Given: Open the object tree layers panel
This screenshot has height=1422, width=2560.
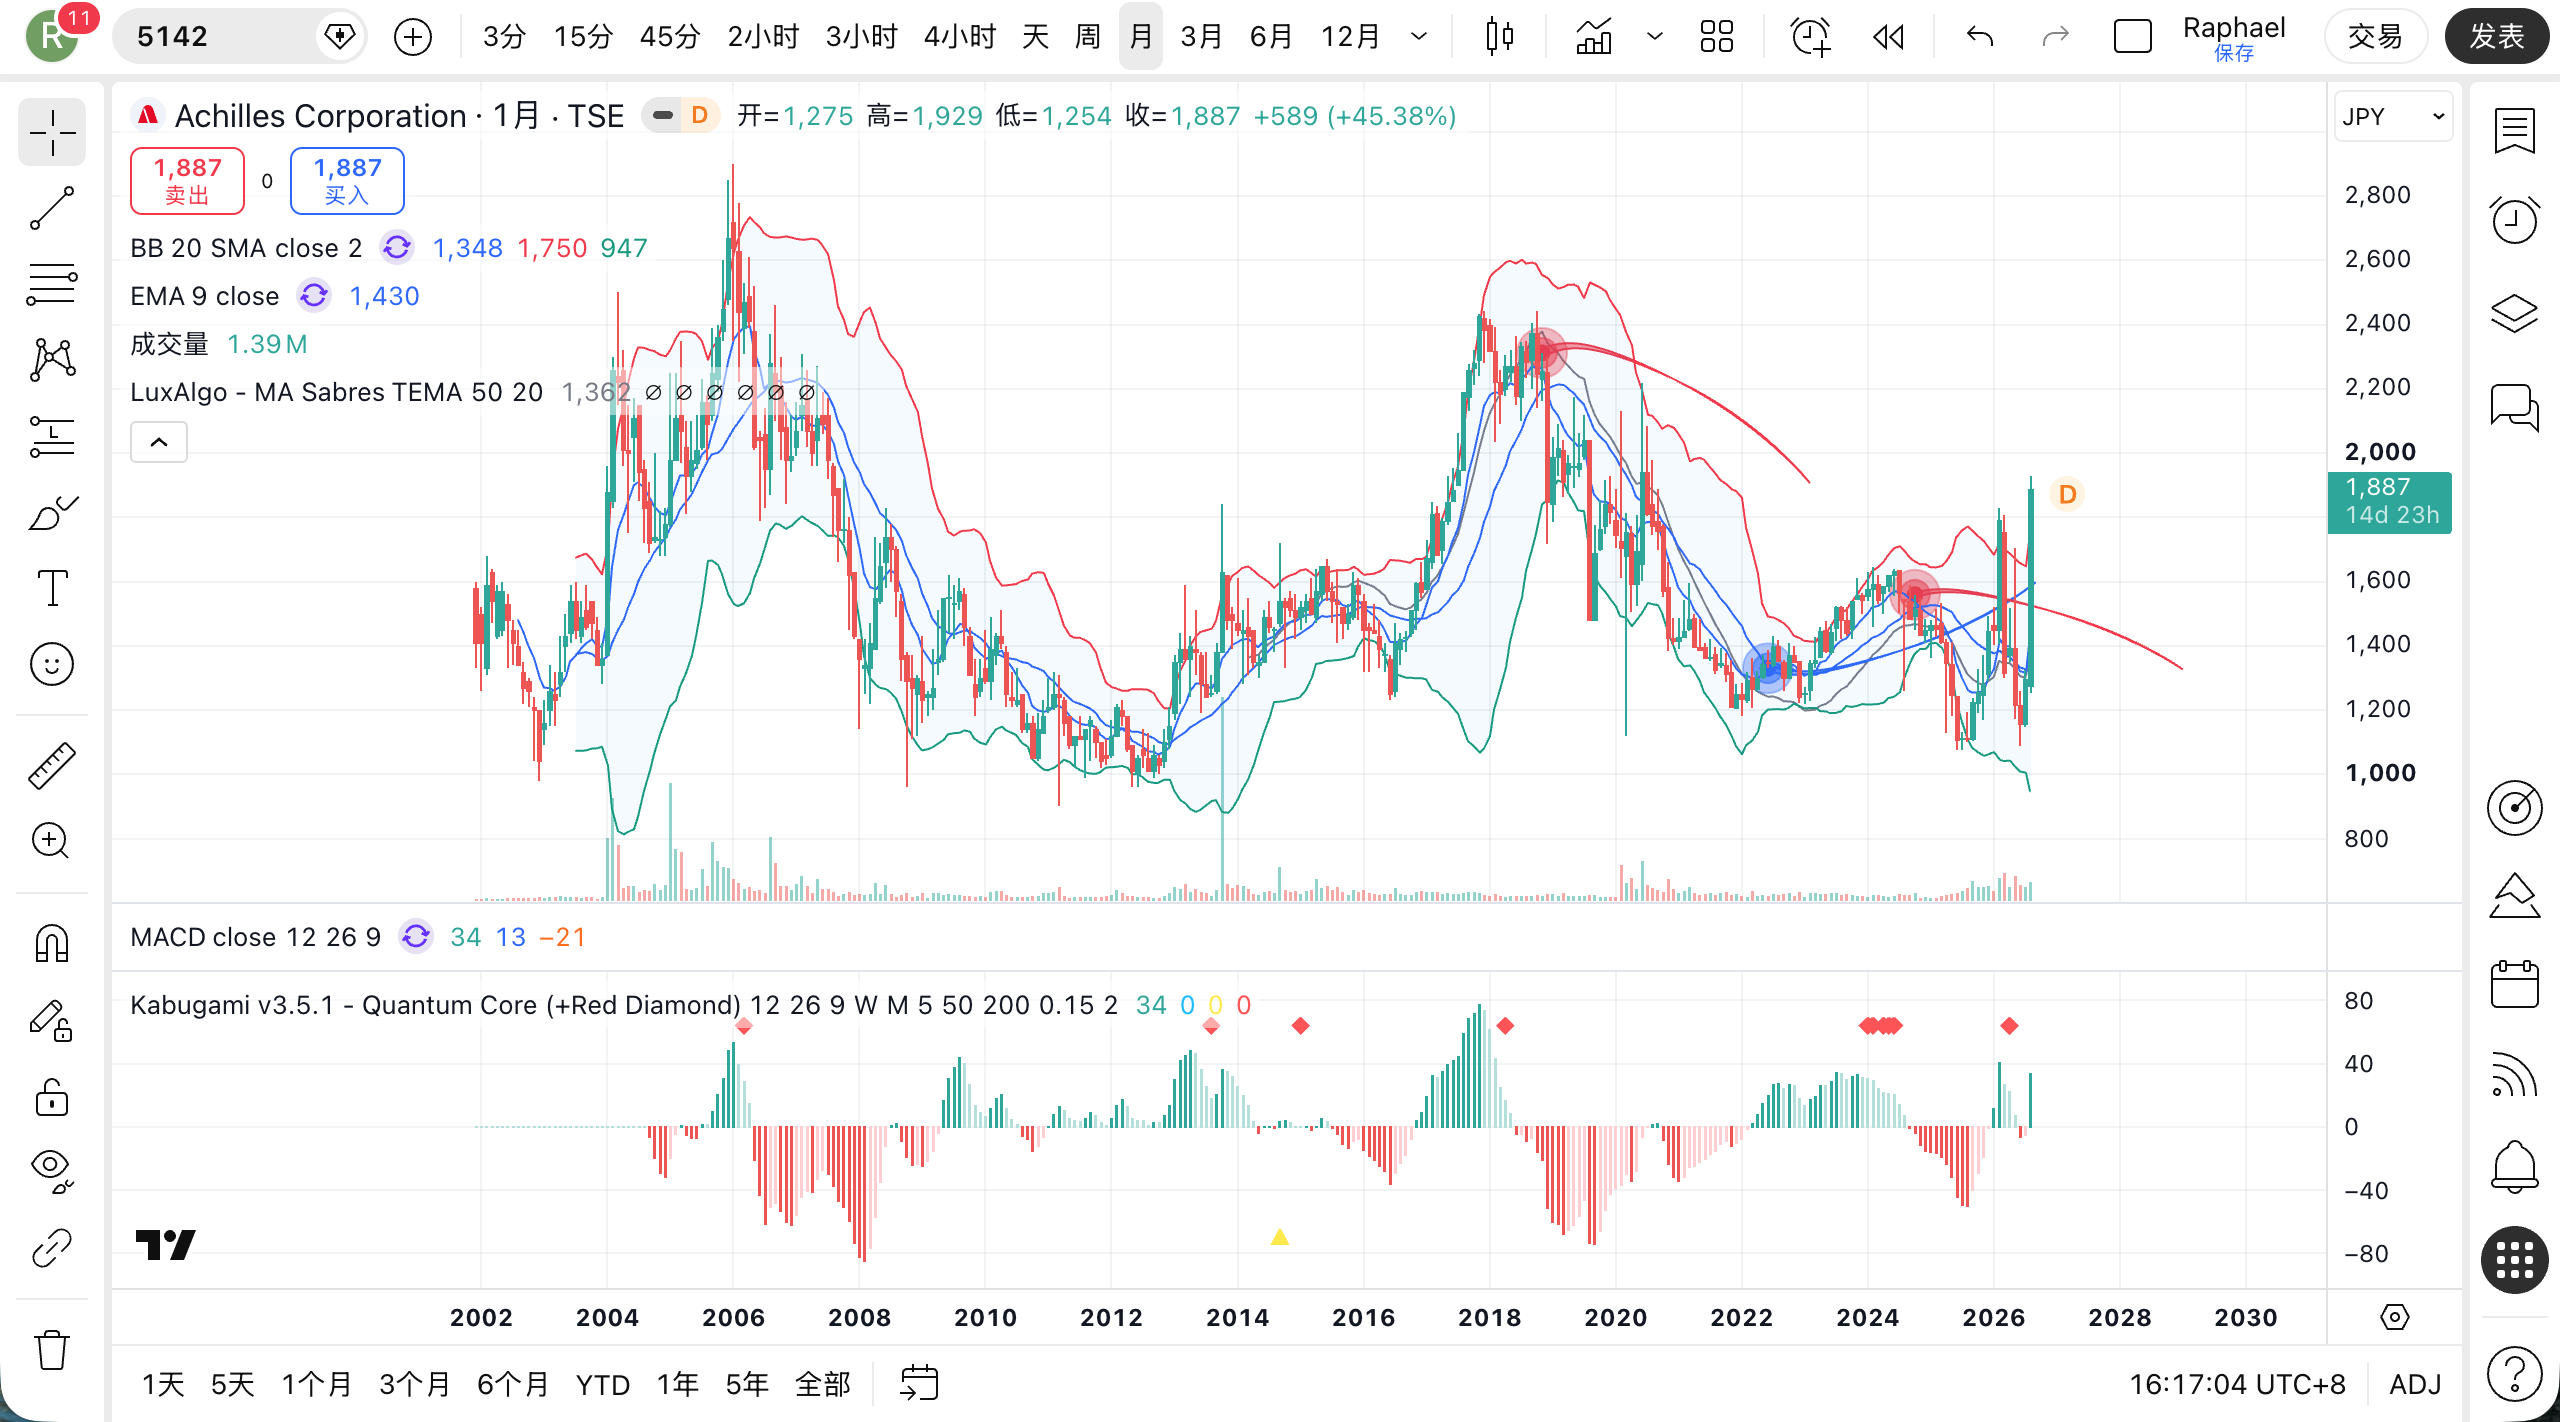Looking at the screenshot, I should tap(2514, 314).
